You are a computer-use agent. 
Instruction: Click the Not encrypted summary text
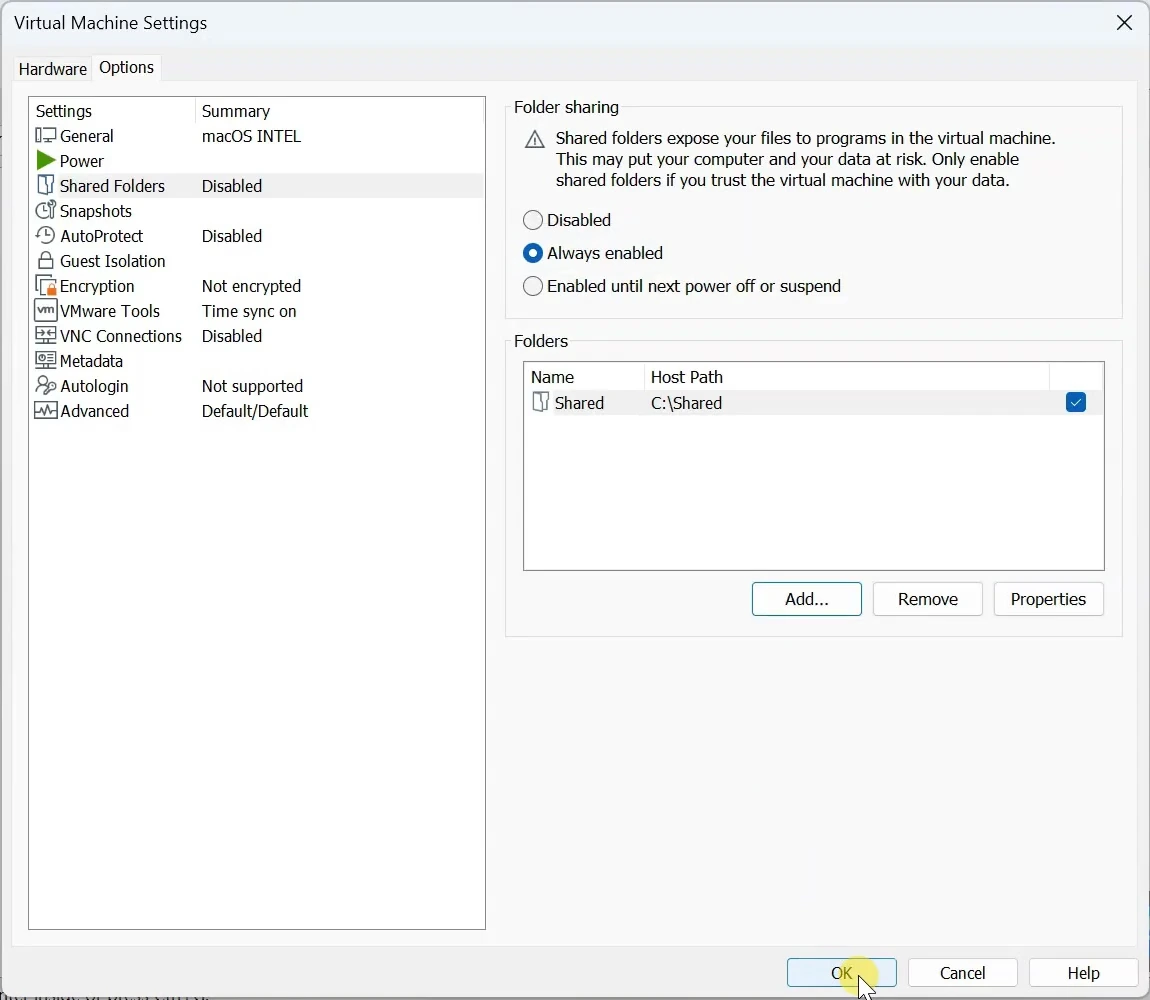pos(252,285)
